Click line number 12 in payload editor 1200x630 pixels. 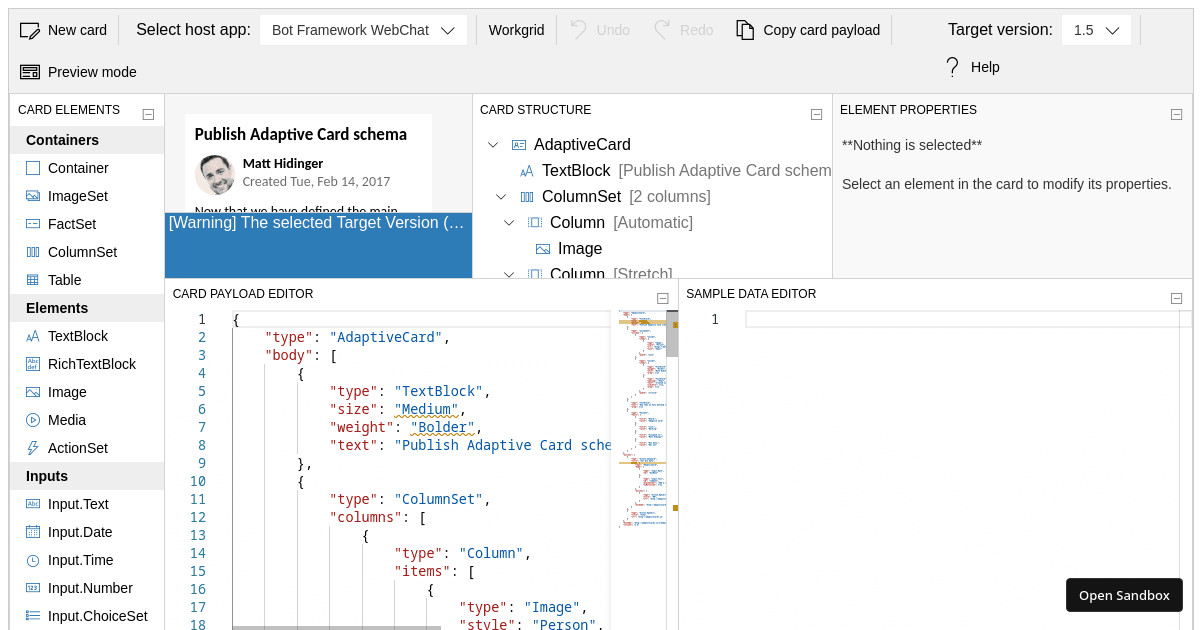click(198, 517)
